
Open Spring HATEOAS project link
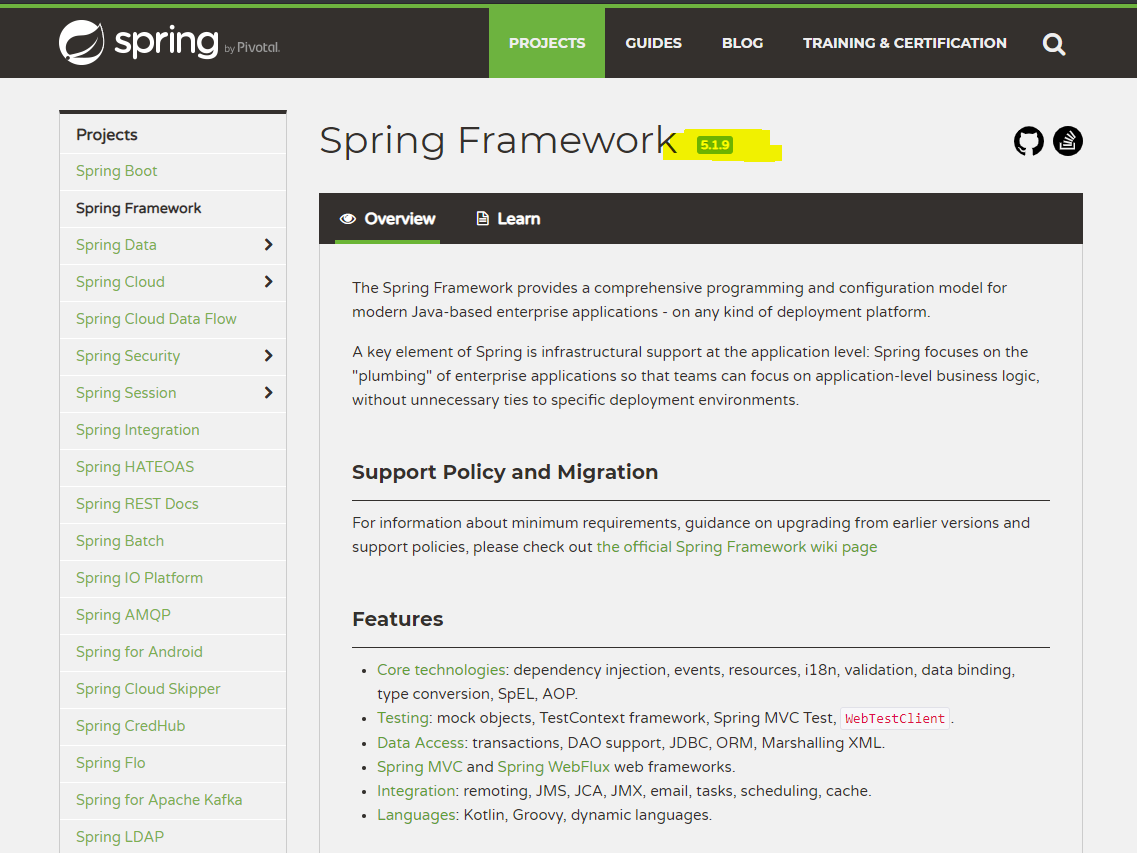(x=135, y=467)
